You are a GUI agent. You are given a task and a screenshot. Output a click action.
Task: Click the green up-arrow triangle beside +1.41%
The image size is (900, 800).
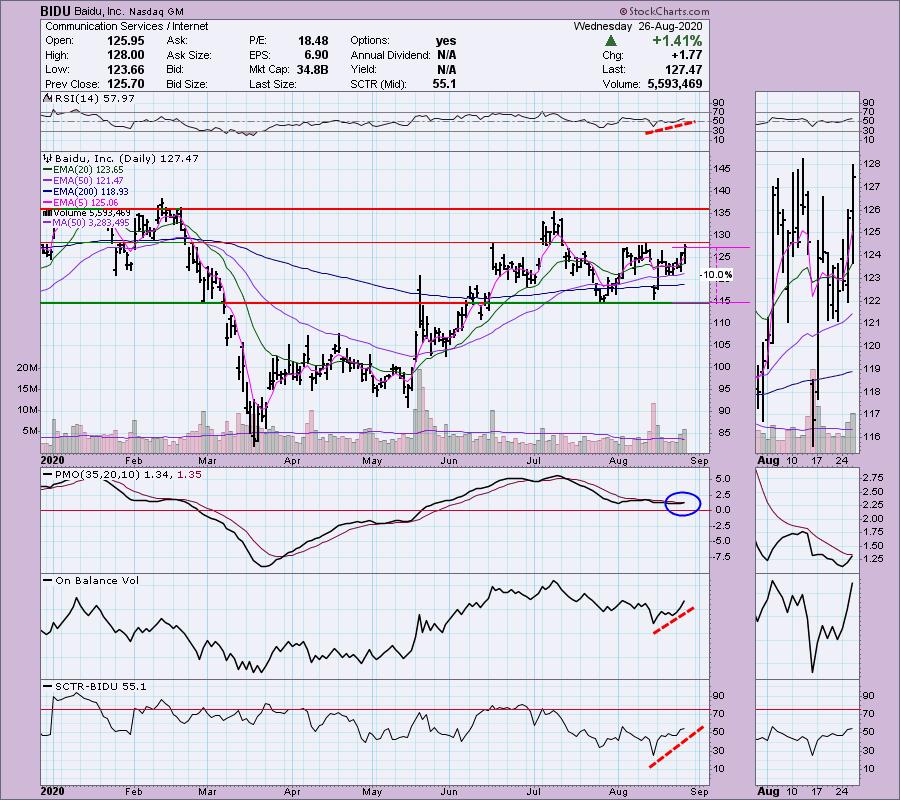coord(611,41)
